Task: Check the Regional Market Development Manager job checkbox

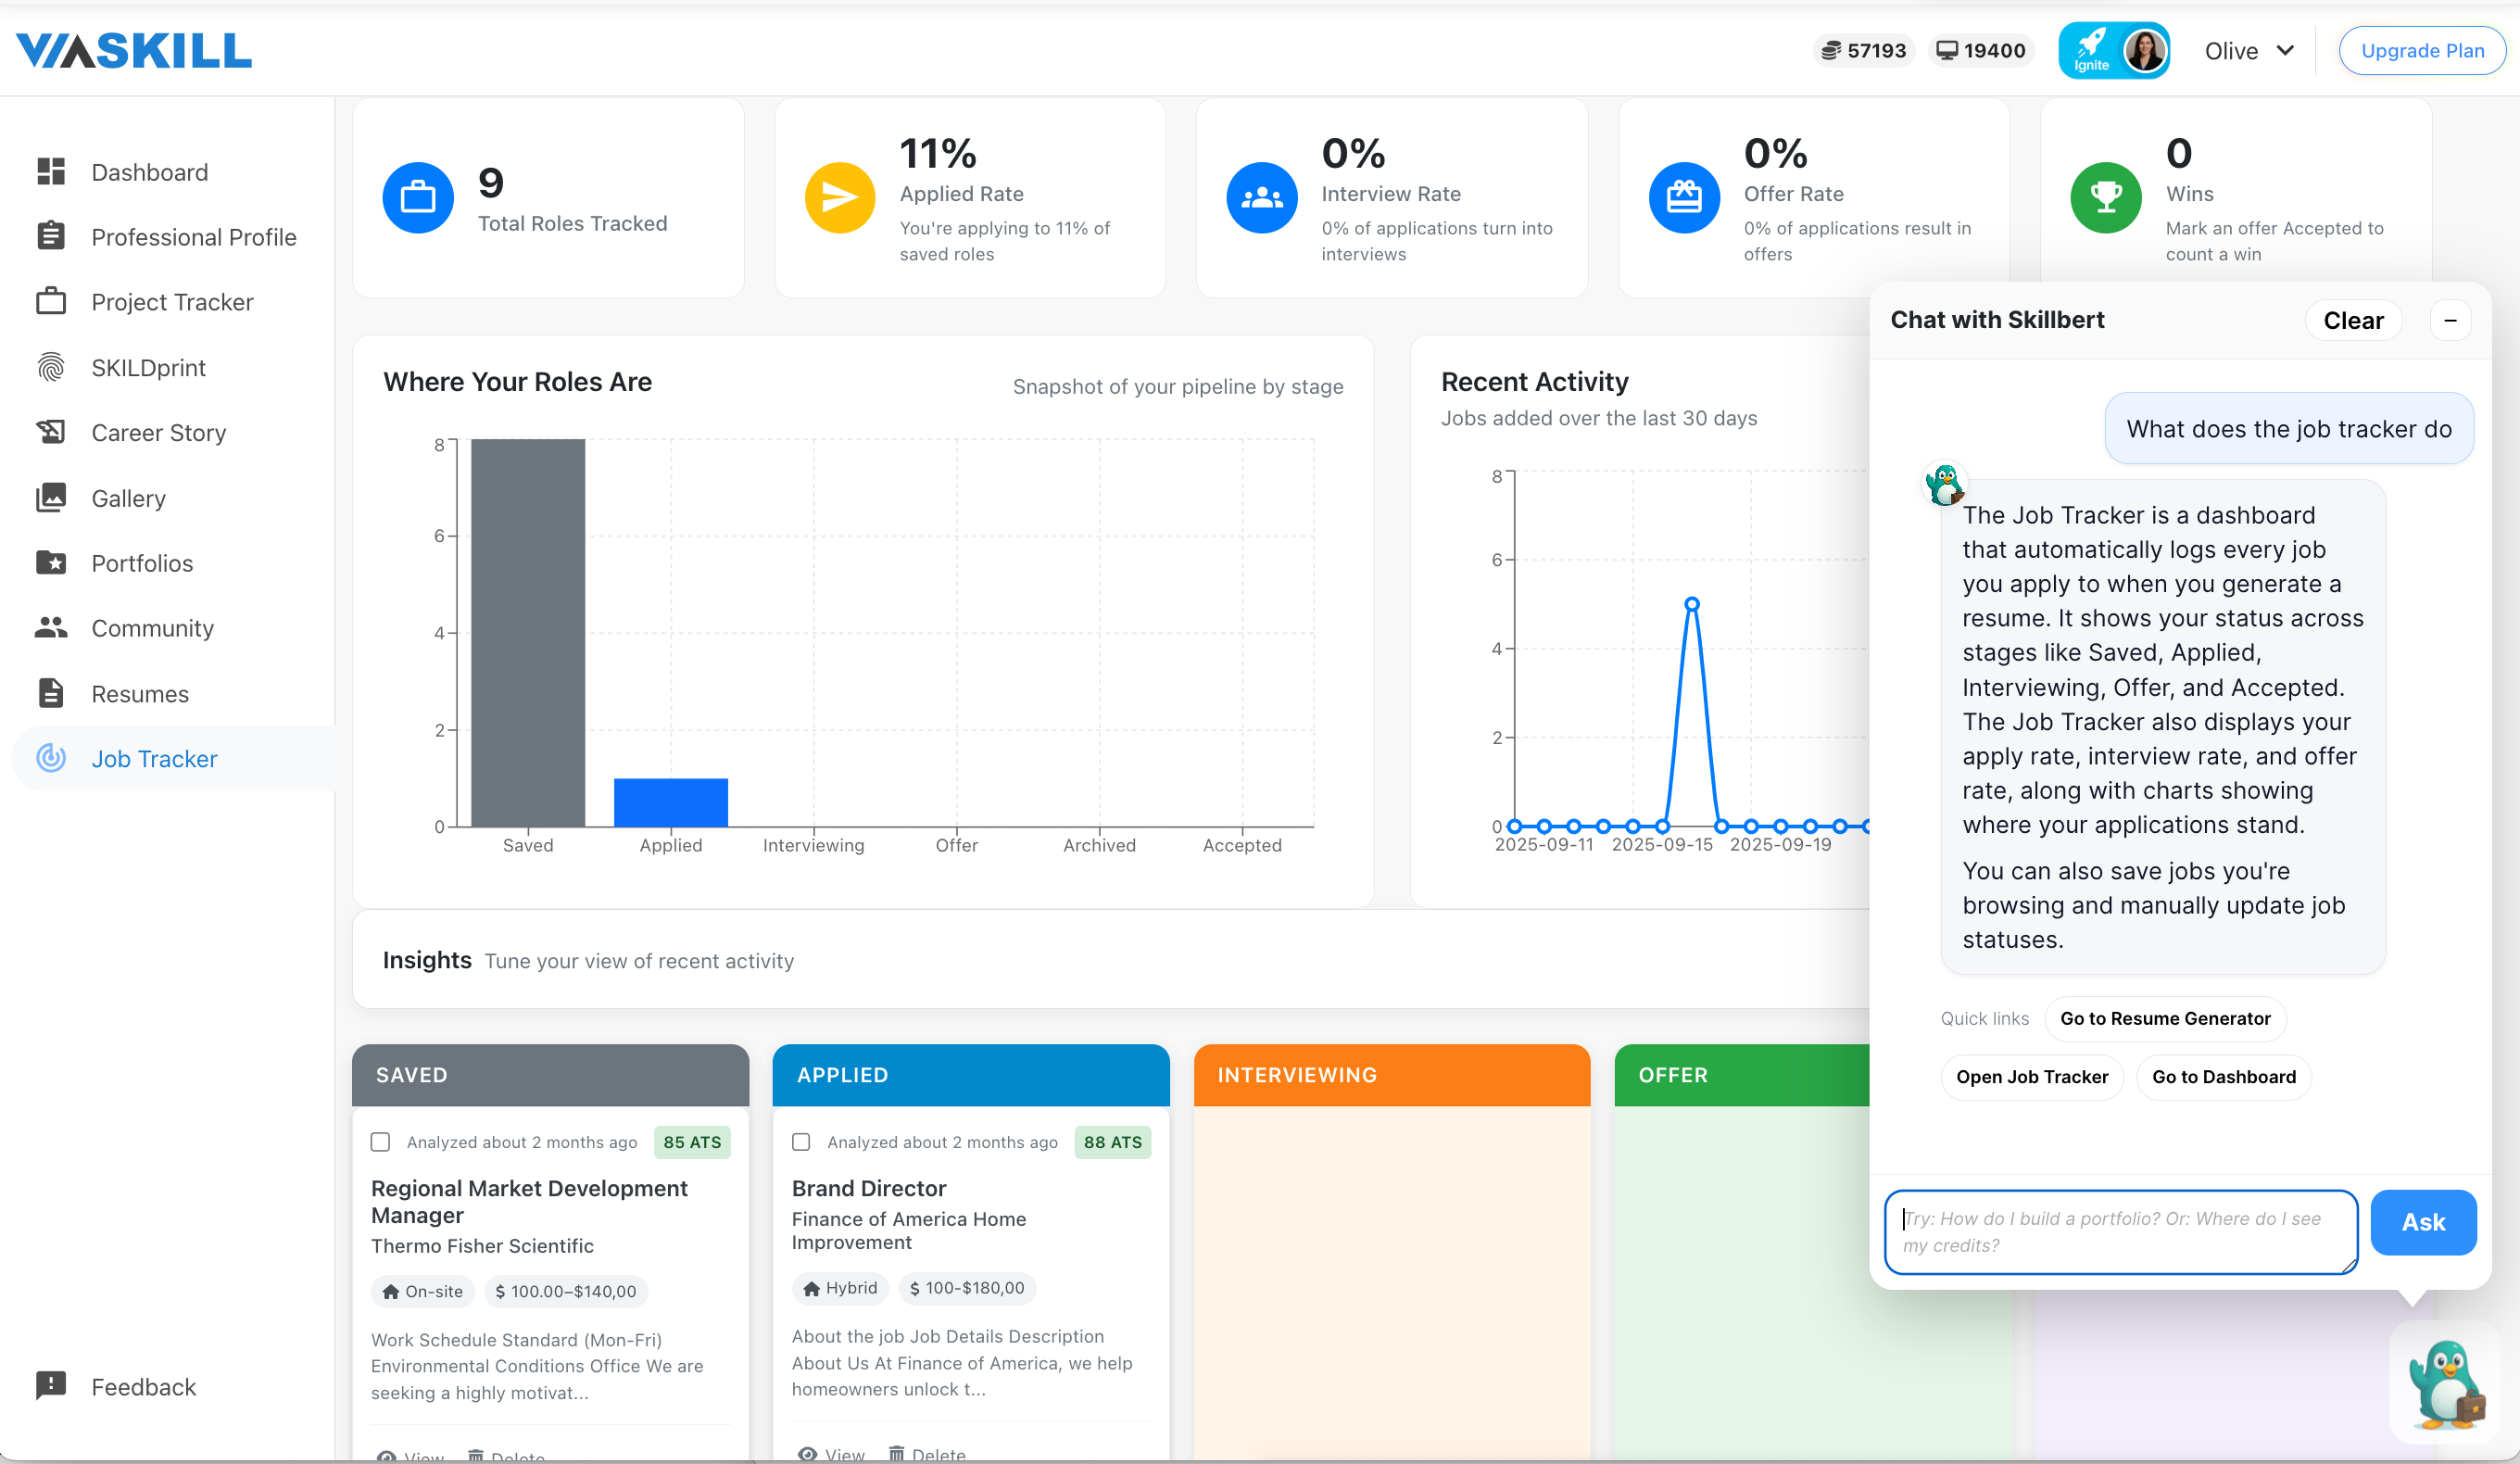Action: (380, 1141)
